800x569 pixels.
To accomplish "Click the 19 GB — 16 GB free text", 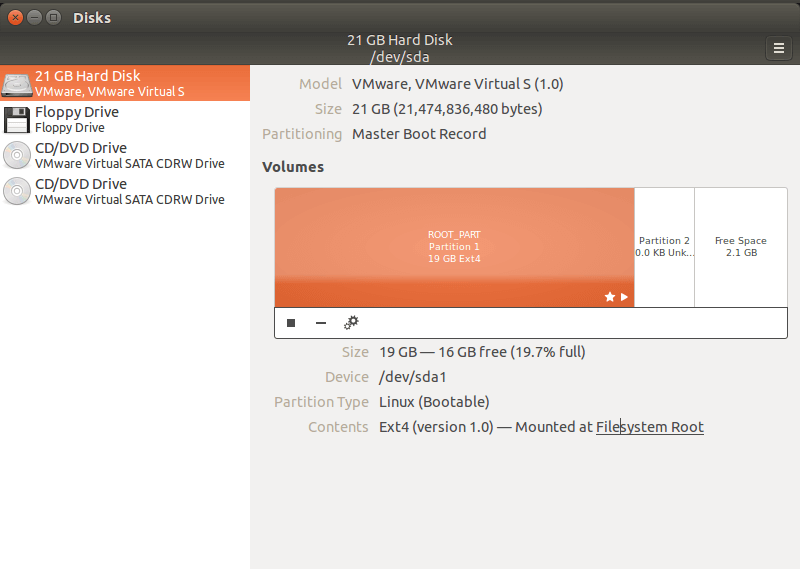I will click(482, 352).
